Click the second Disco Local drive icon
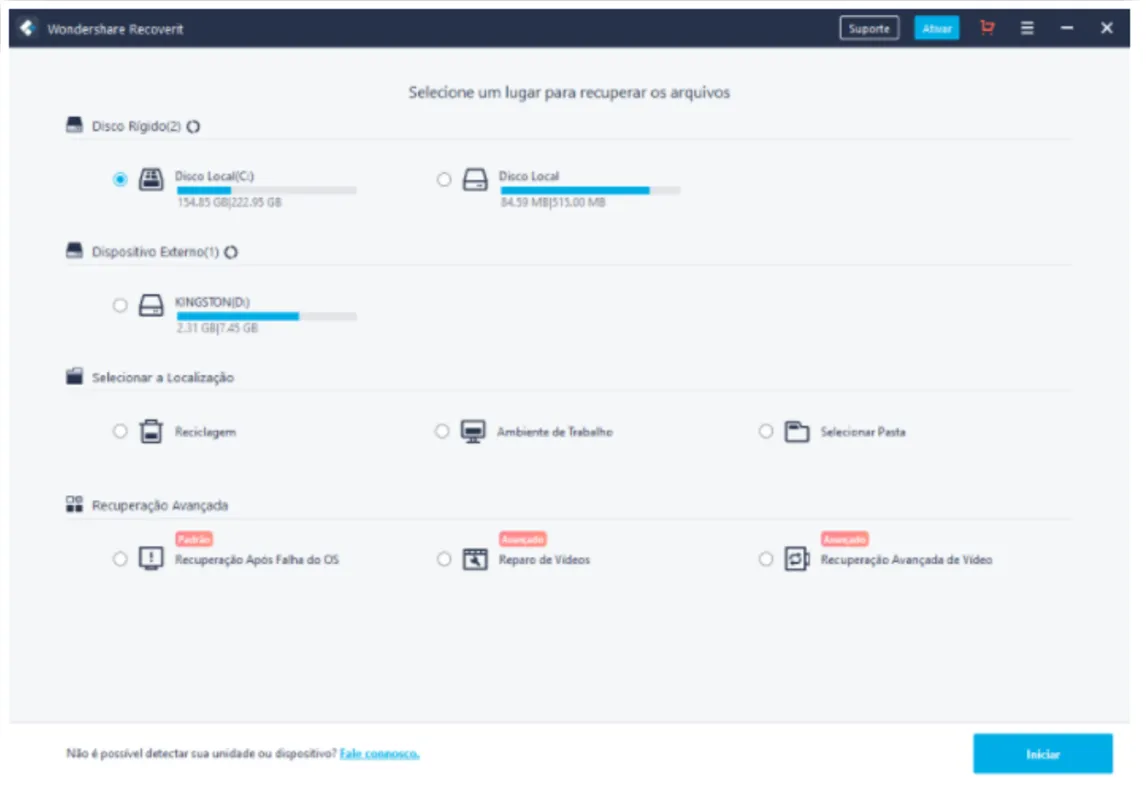This screenshot has height=800, width=1146. (475, 179)
